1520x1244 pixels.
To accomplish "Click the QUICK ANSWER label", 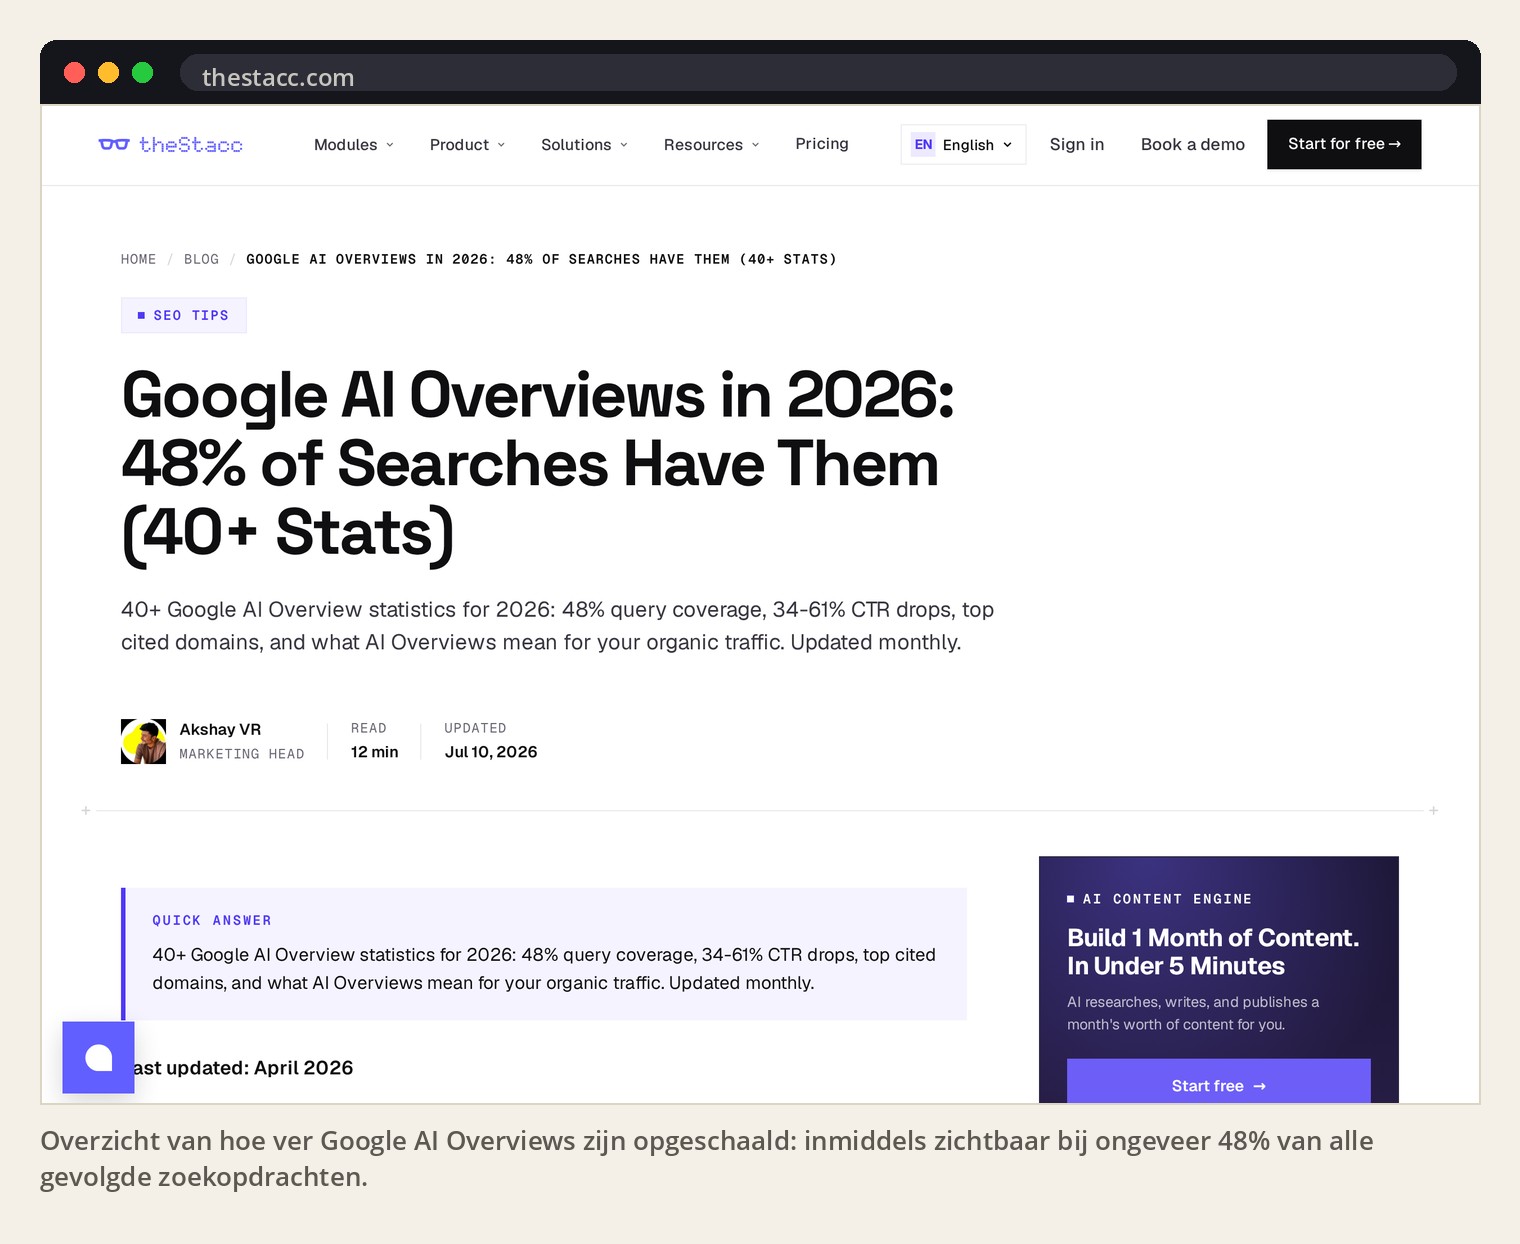I will tap(212, 920).
